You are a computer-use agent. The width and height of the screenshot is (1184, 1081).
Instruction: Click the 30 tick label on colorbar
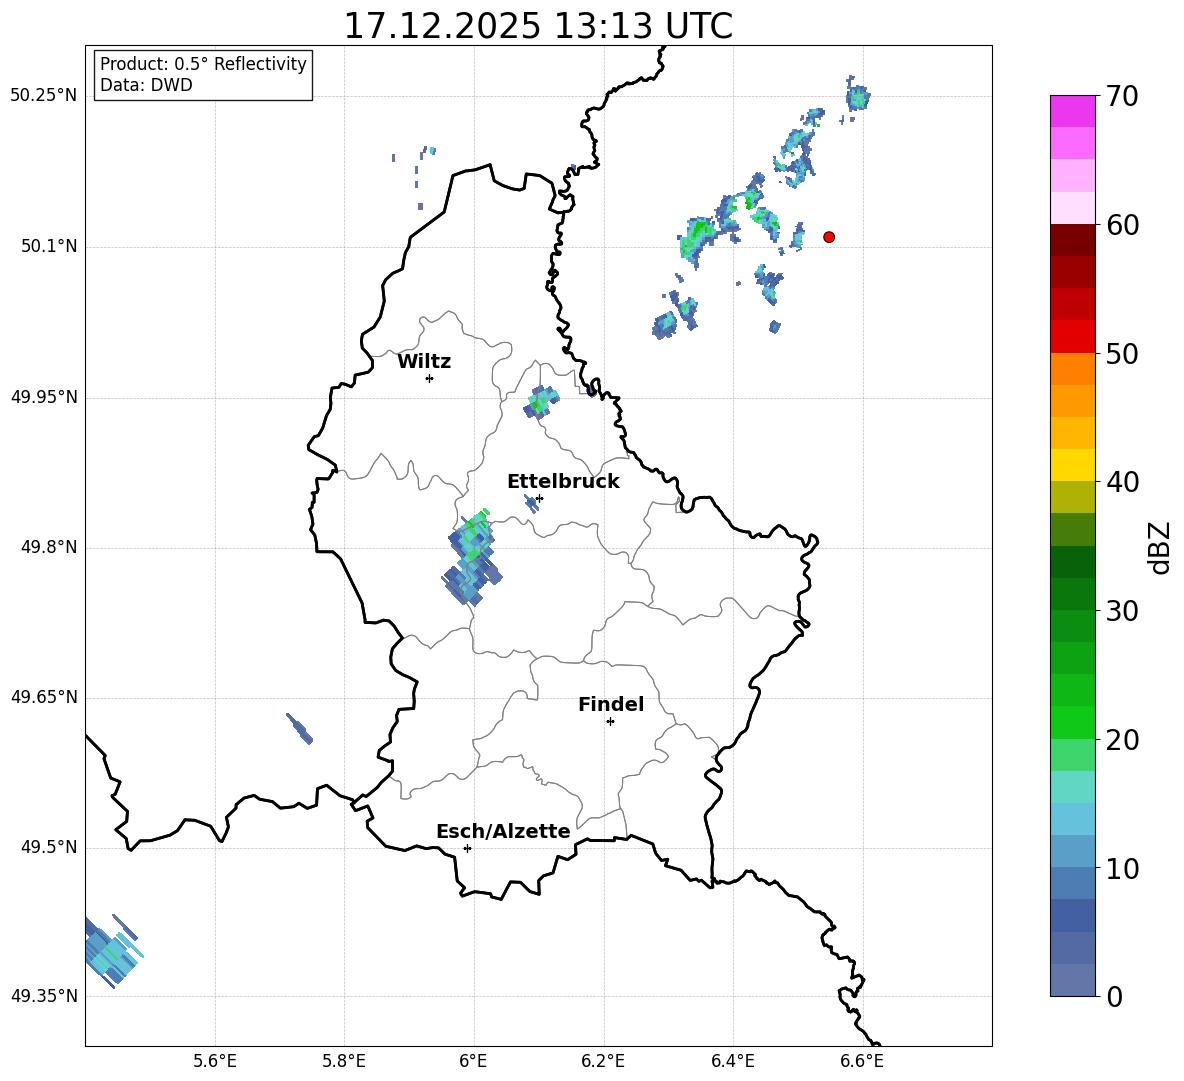(1122, 611)
